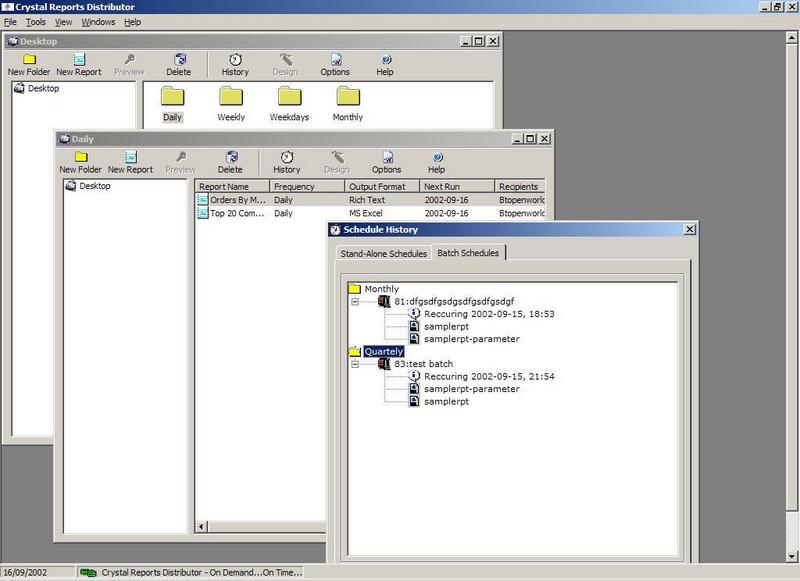Open Help in the Desktop window toolbar
The width and height of the screenshot is (800, 581).
pyautogui.click(x=385, y=65)
